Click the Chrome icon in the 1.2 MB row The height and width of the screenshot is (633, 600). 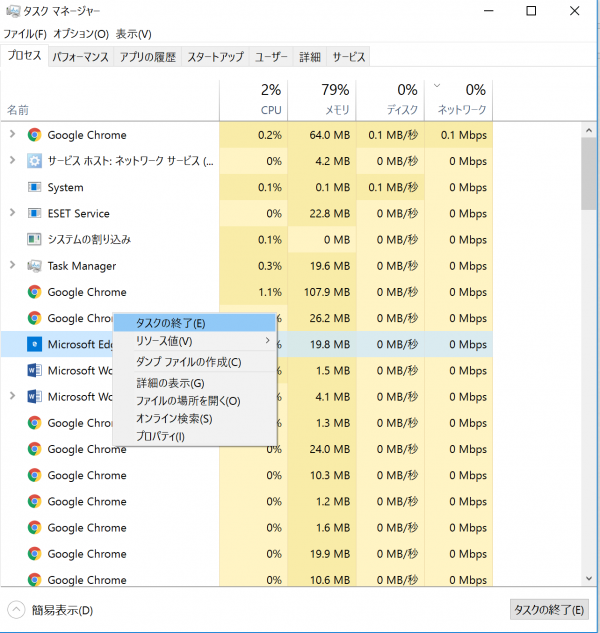[34, 501]
